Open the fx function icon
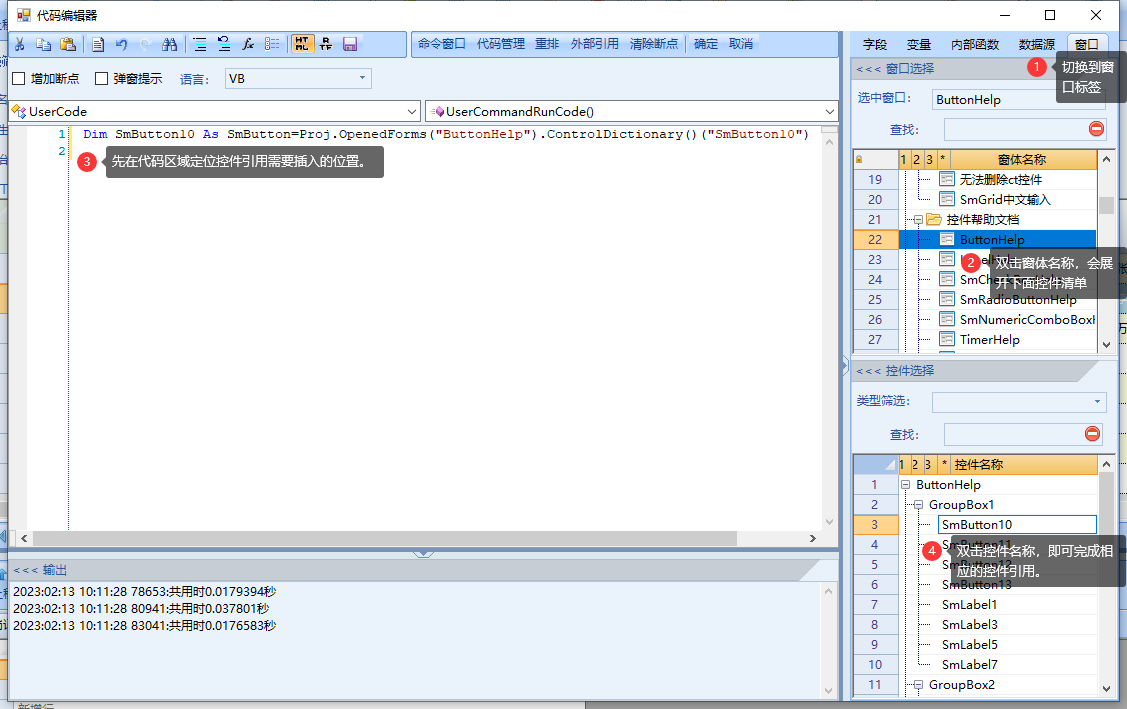 (248, 45)
